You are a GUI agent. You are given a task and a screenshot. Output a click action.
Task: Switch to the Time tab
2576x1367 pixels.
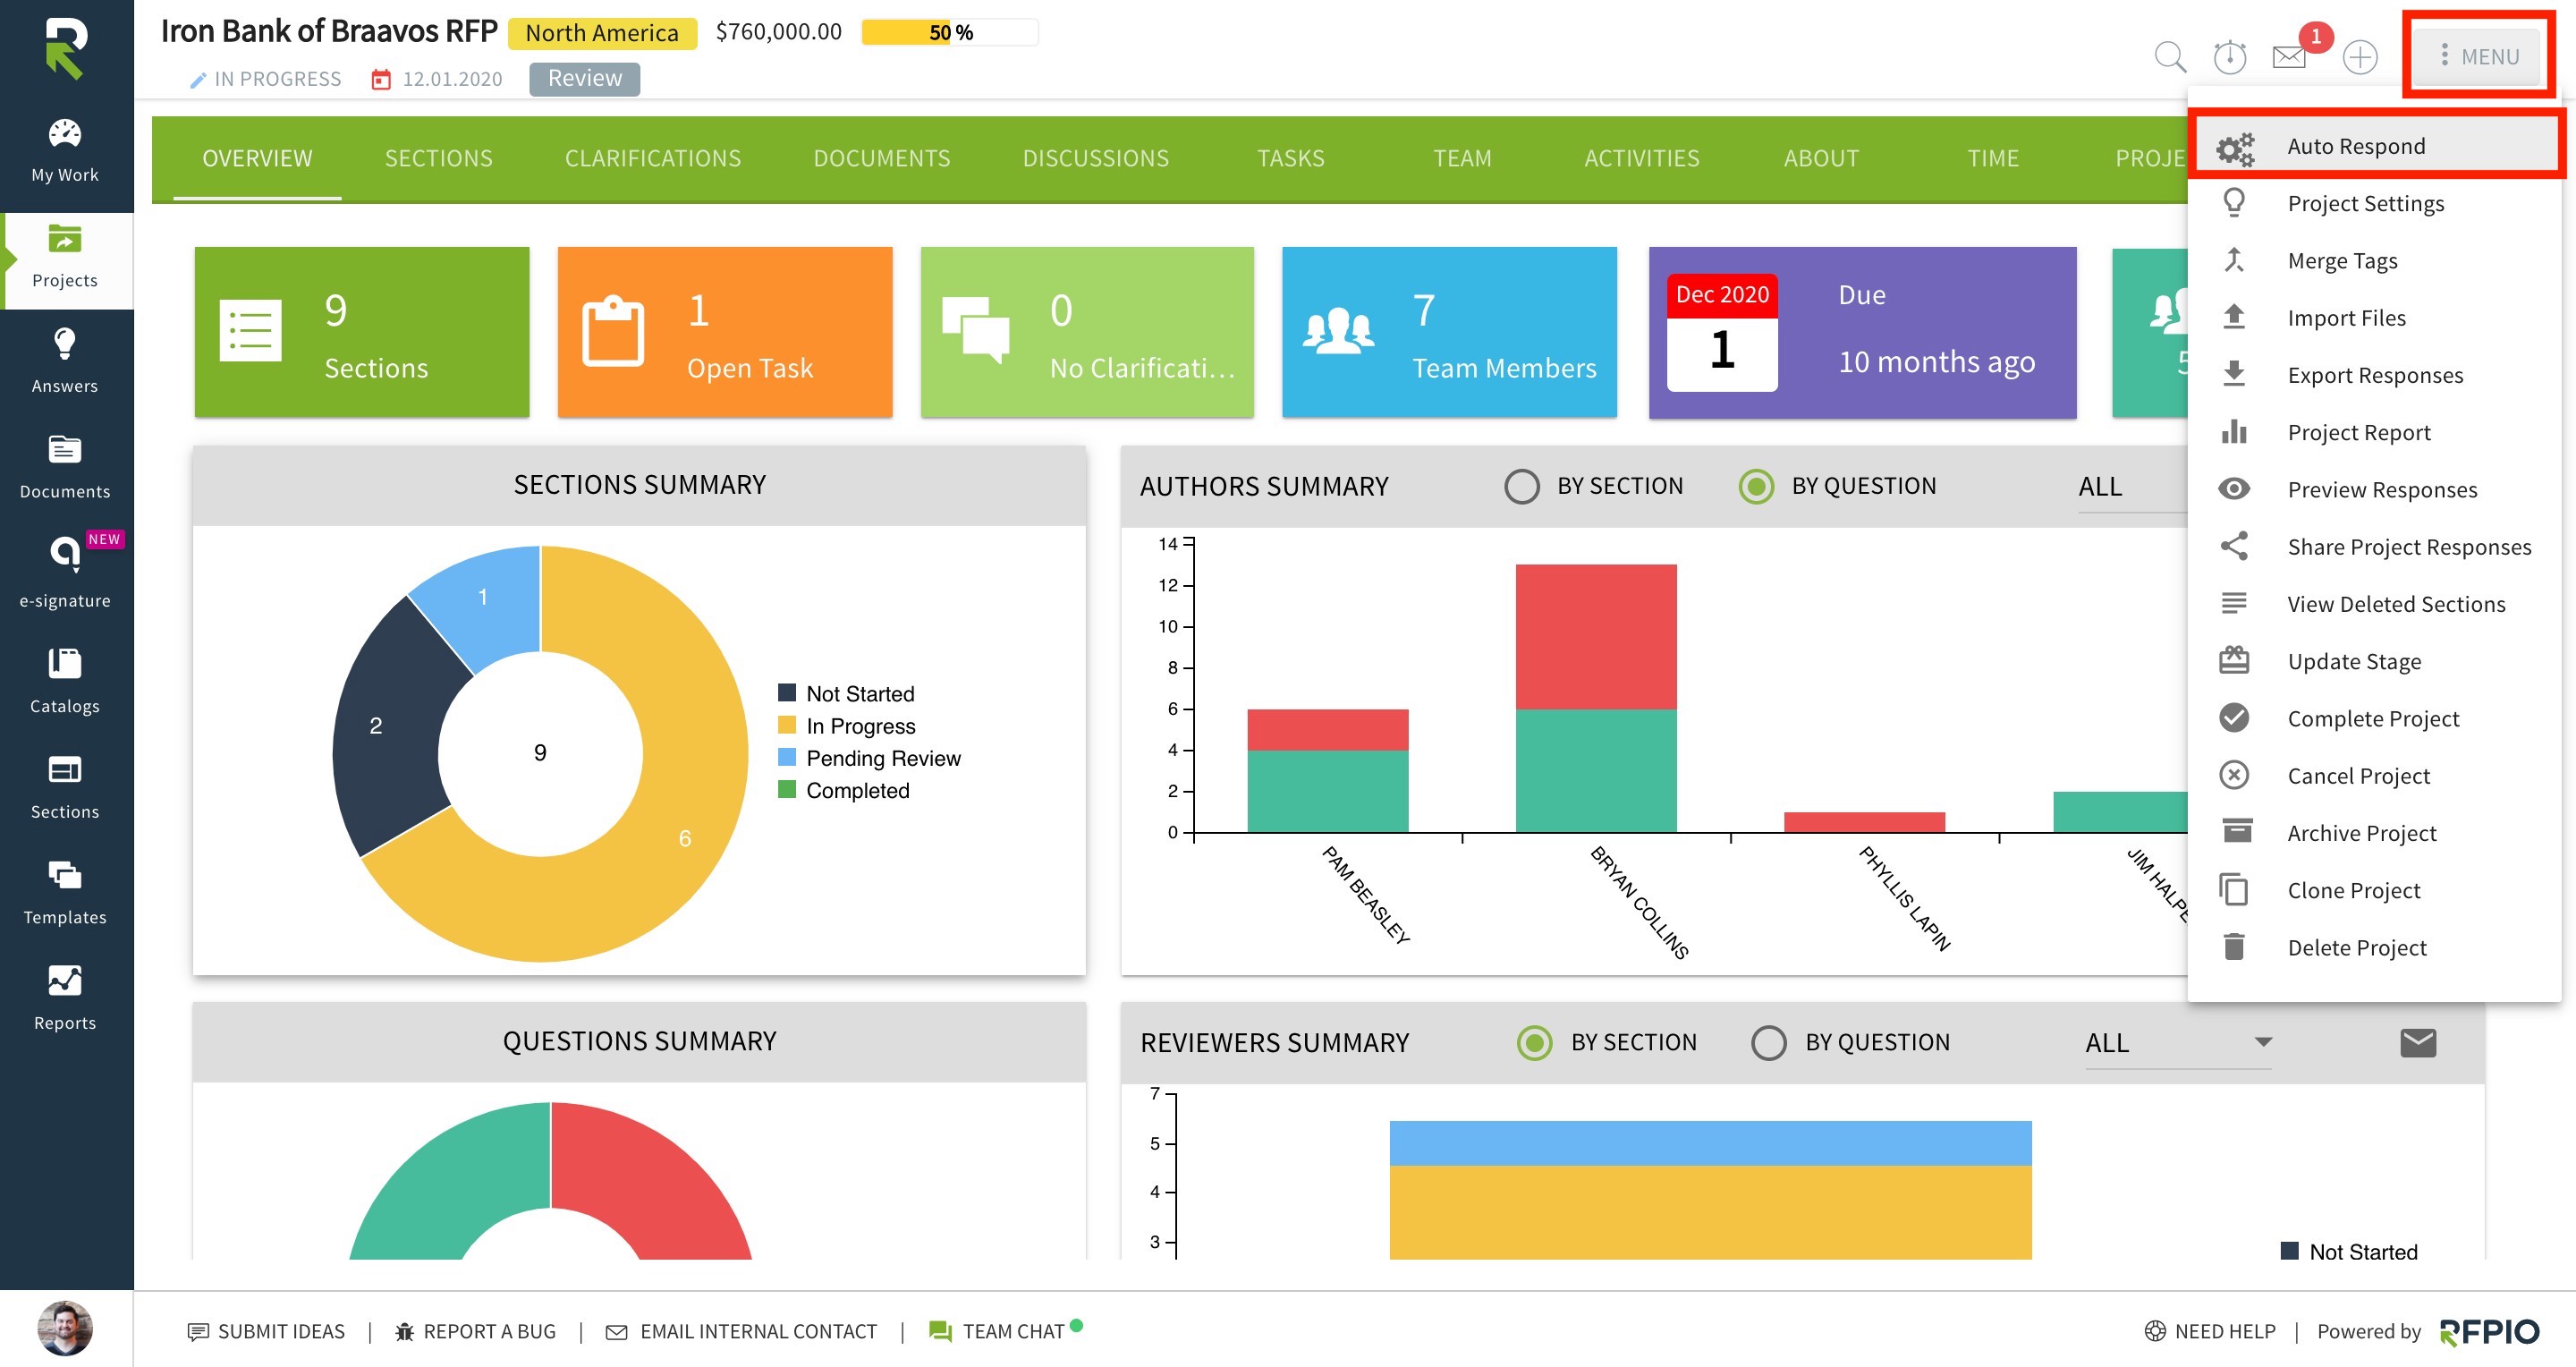(x=1993, y=158)
